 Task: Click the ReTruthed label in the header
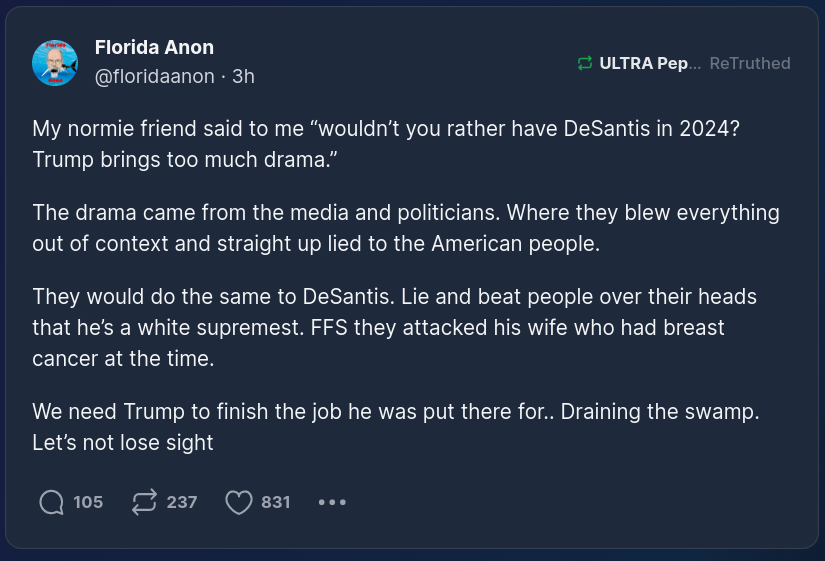tap(750, 64)
